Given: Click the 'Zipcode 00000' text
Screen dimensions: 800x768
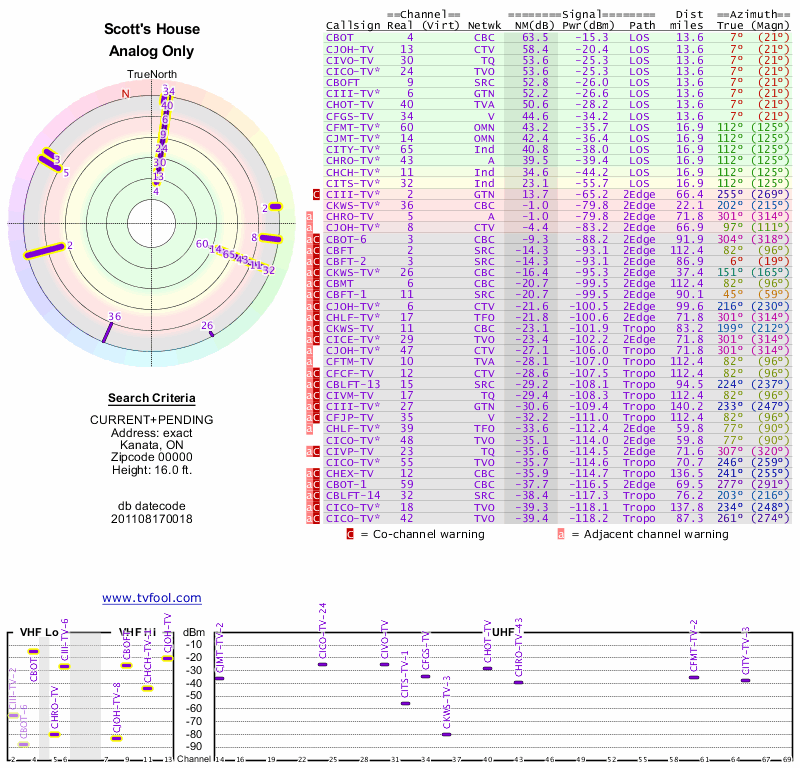Looking at the screenshot, I should [152, 457].
